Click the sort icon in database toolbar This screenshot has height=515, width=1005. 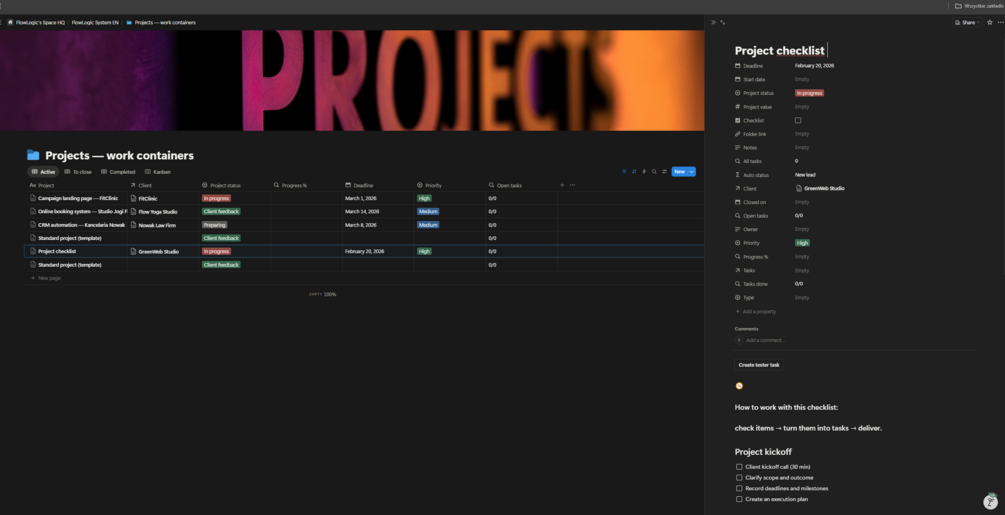pyautogui.click(x=634, y=172)
